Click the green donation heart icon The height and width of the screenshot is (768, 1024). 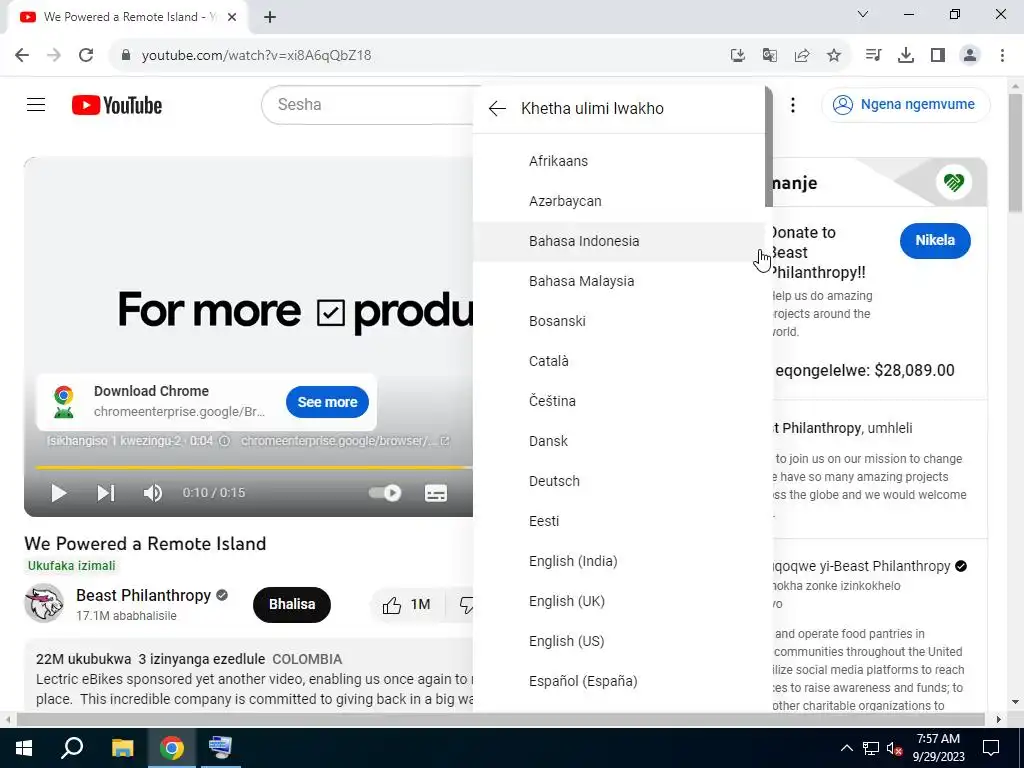(953, 182)
